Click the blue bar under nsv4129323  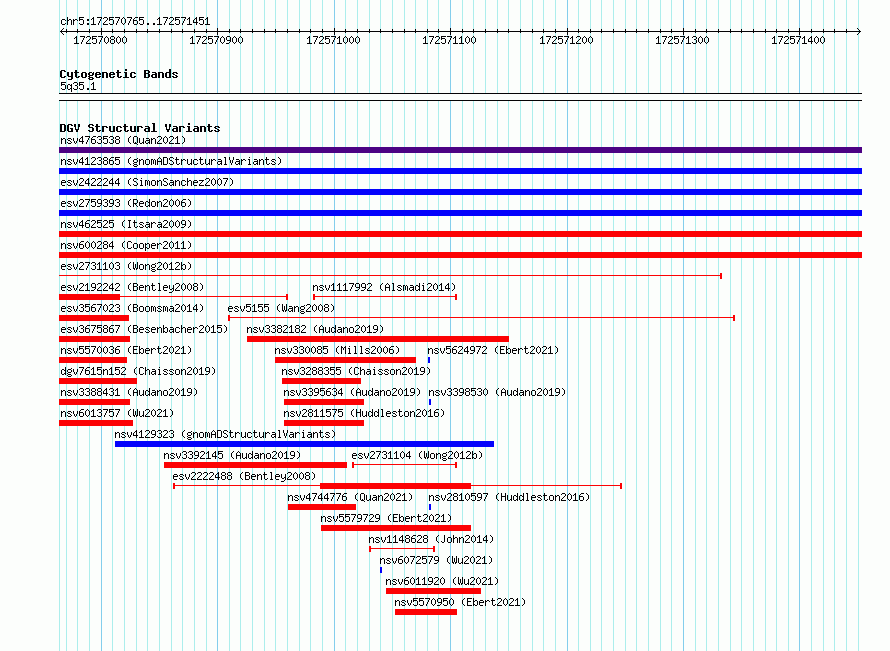[304, 444]
